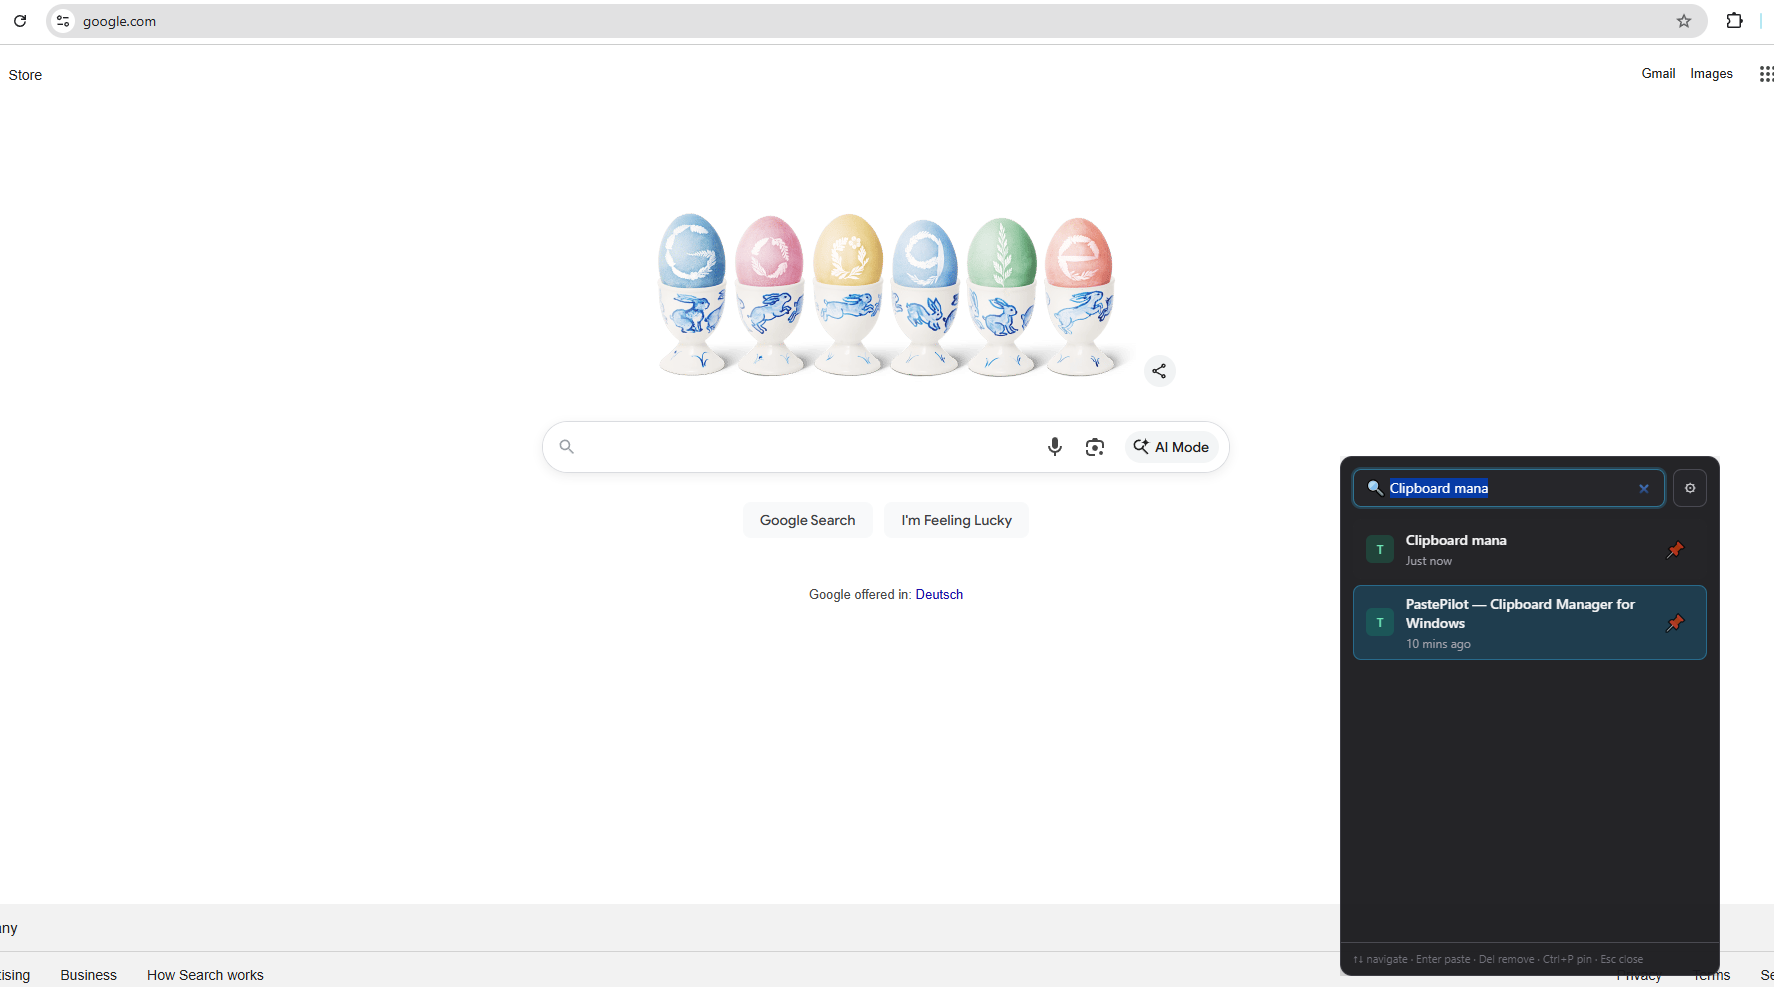Click the magnifier icon in Google search box
The width and height of the screenshot is (1774, 987).
(567, 447)
